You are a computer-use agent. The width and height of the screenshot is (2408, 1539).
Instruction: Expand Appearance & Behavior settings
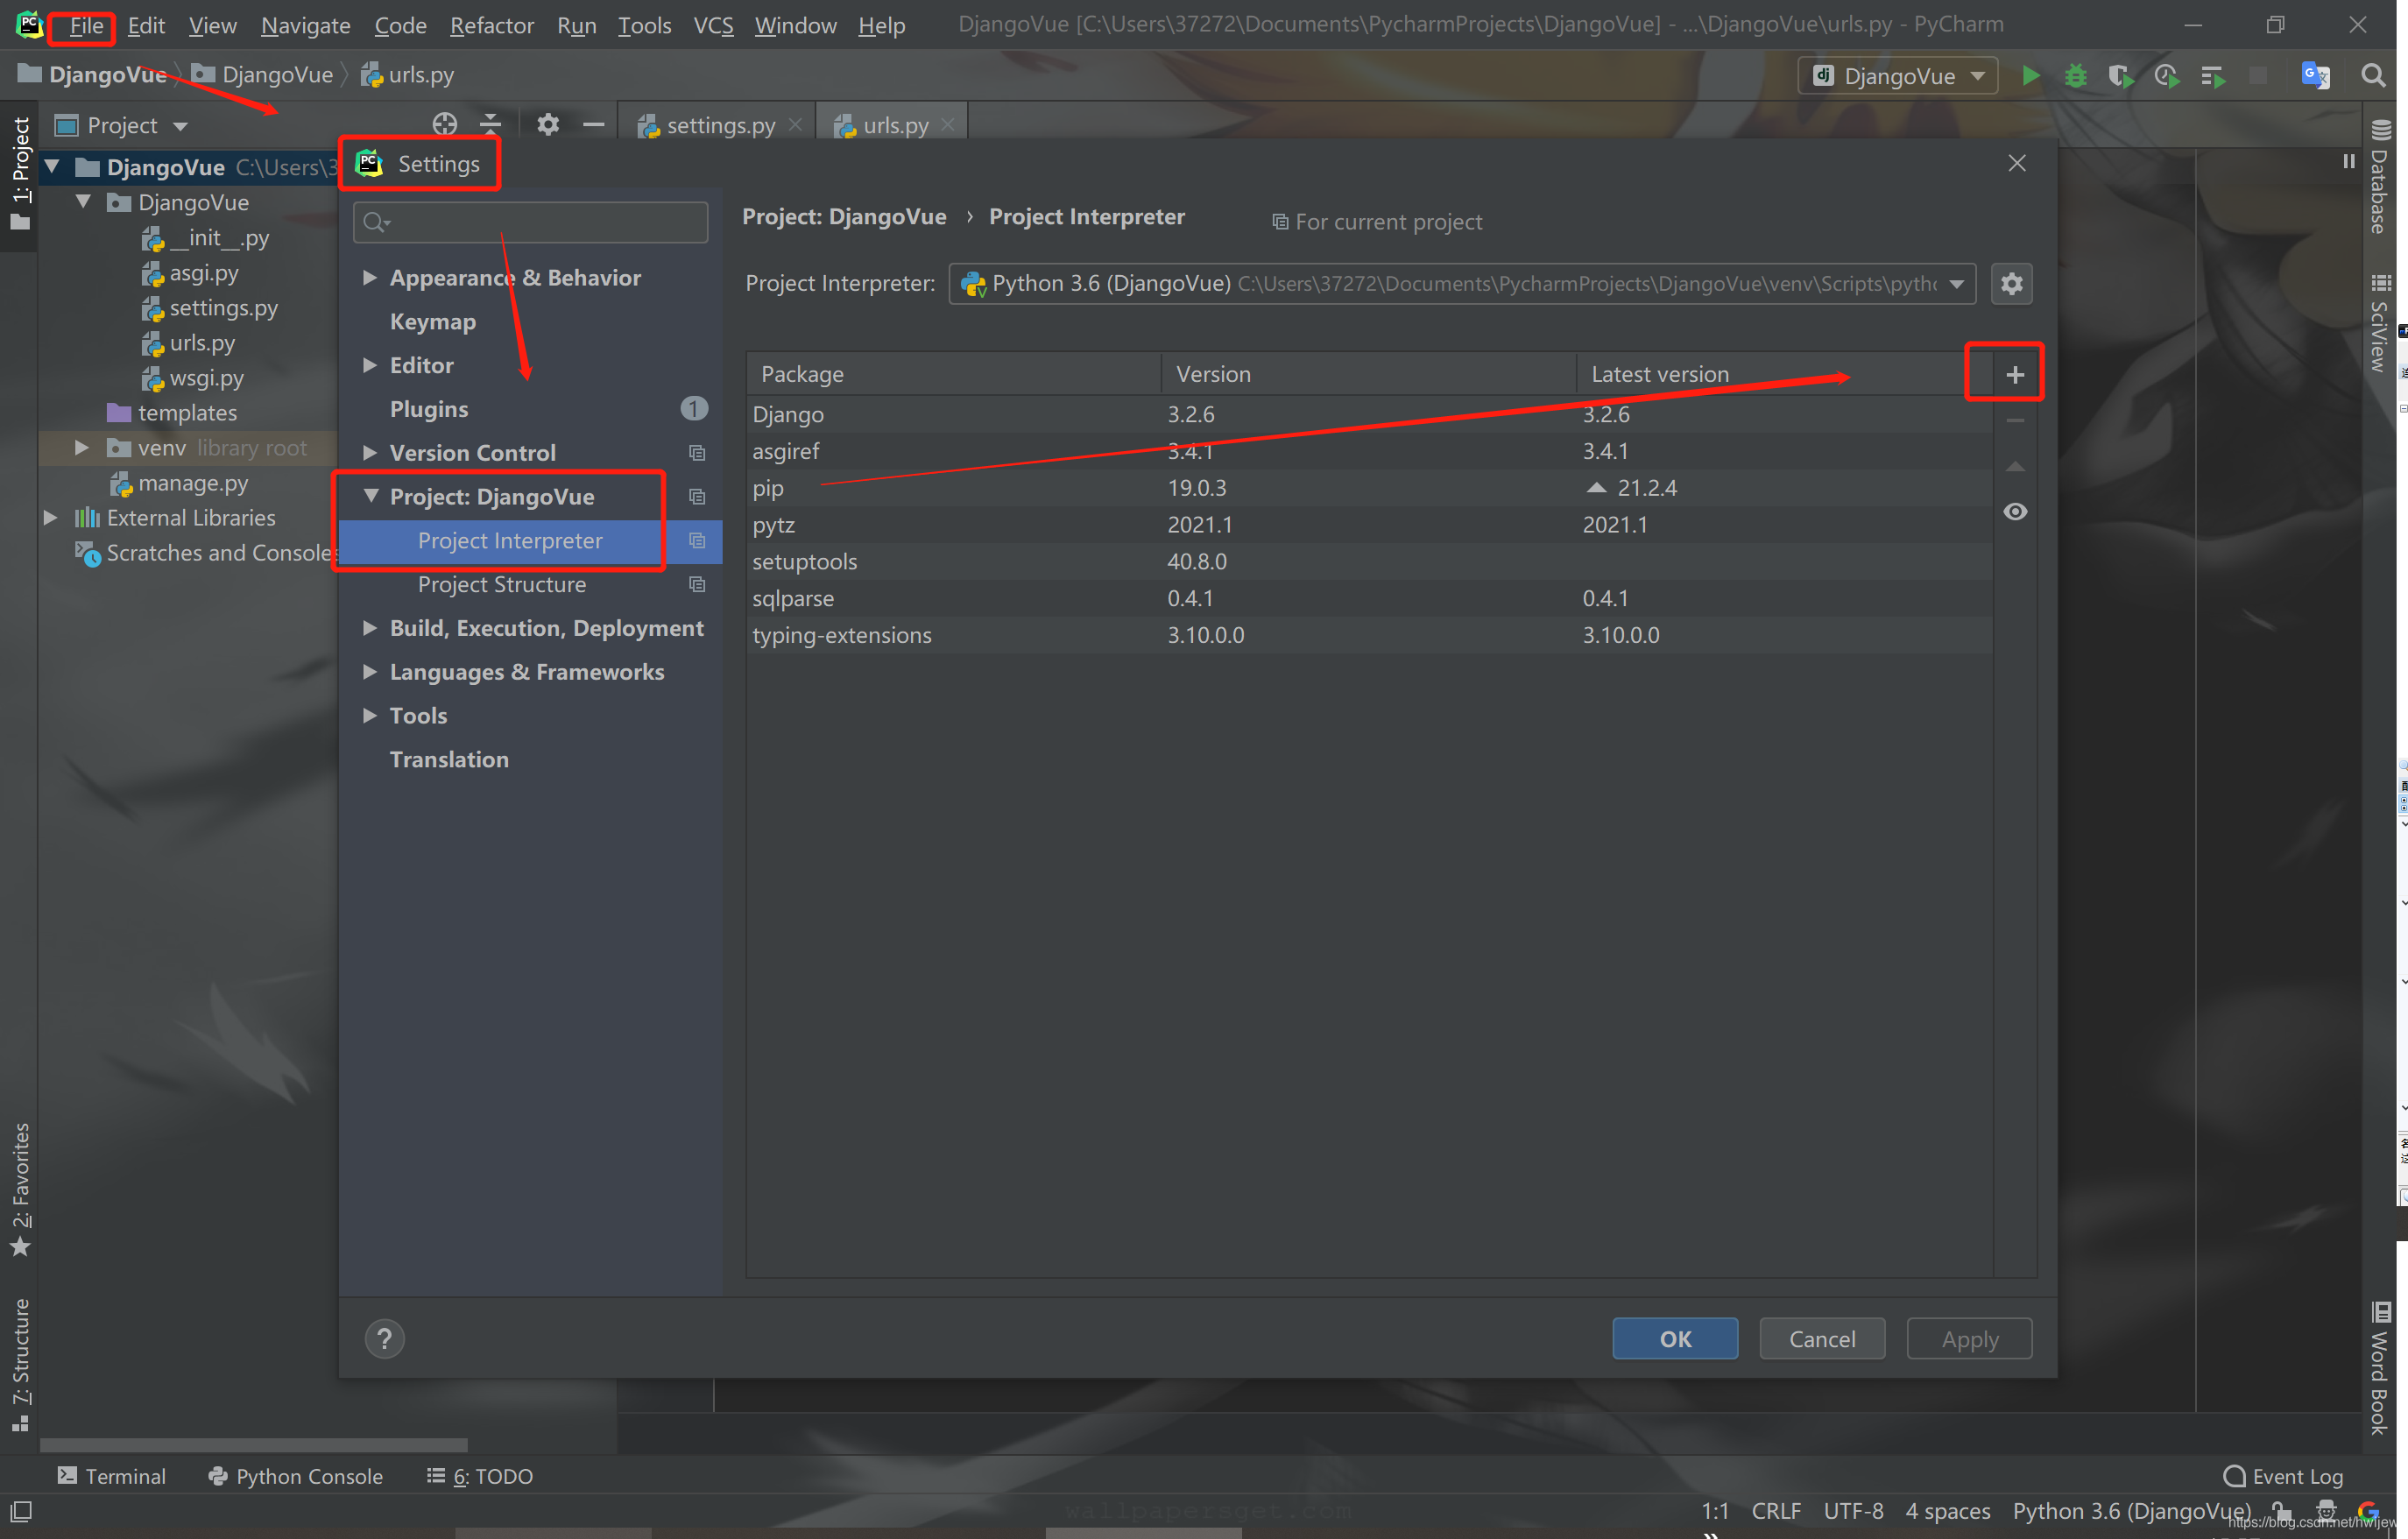369,278
